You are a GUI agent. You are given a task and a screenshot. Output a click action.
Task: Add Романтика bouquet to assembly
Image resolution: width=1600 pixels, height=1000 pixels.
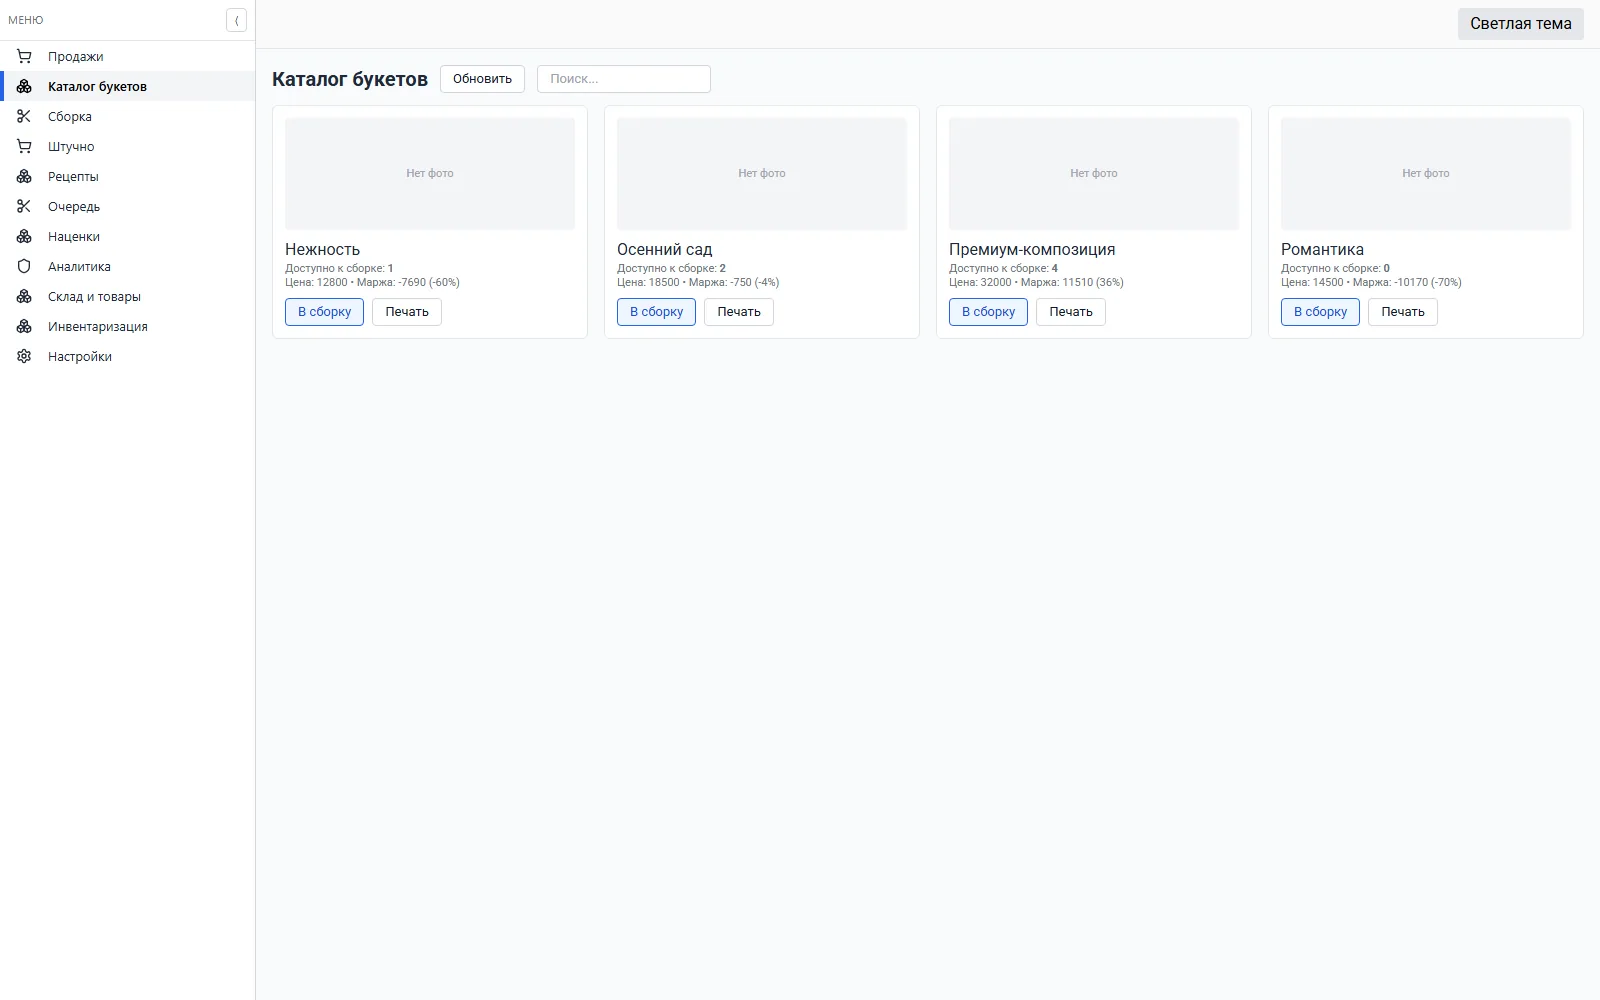pos(1320,312)
